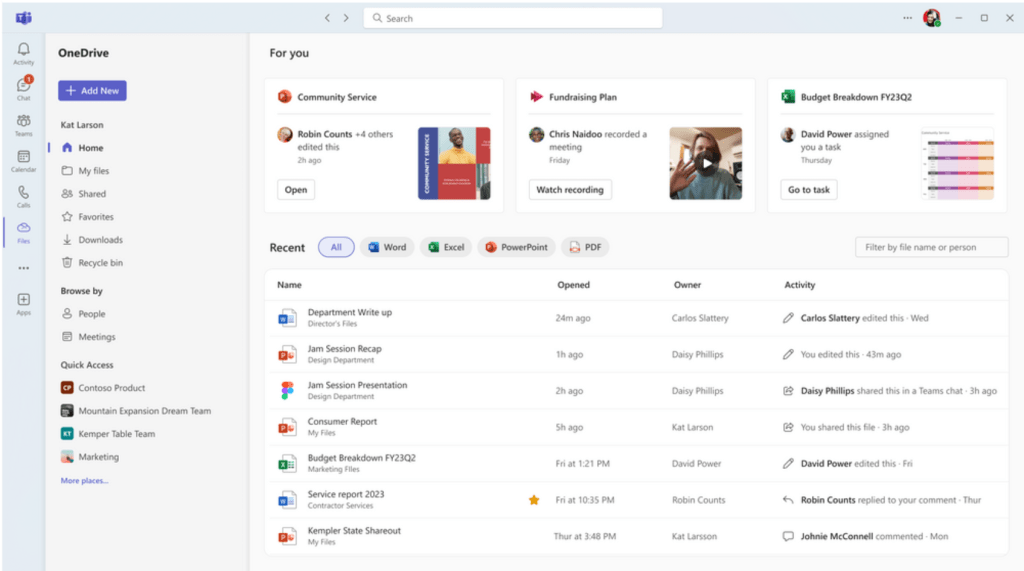This screenshot has width=1024, height=571.
Task: Click the Mountain Expansion Dream Team icon
Action: pyautogui.click(x=67, y=410)
